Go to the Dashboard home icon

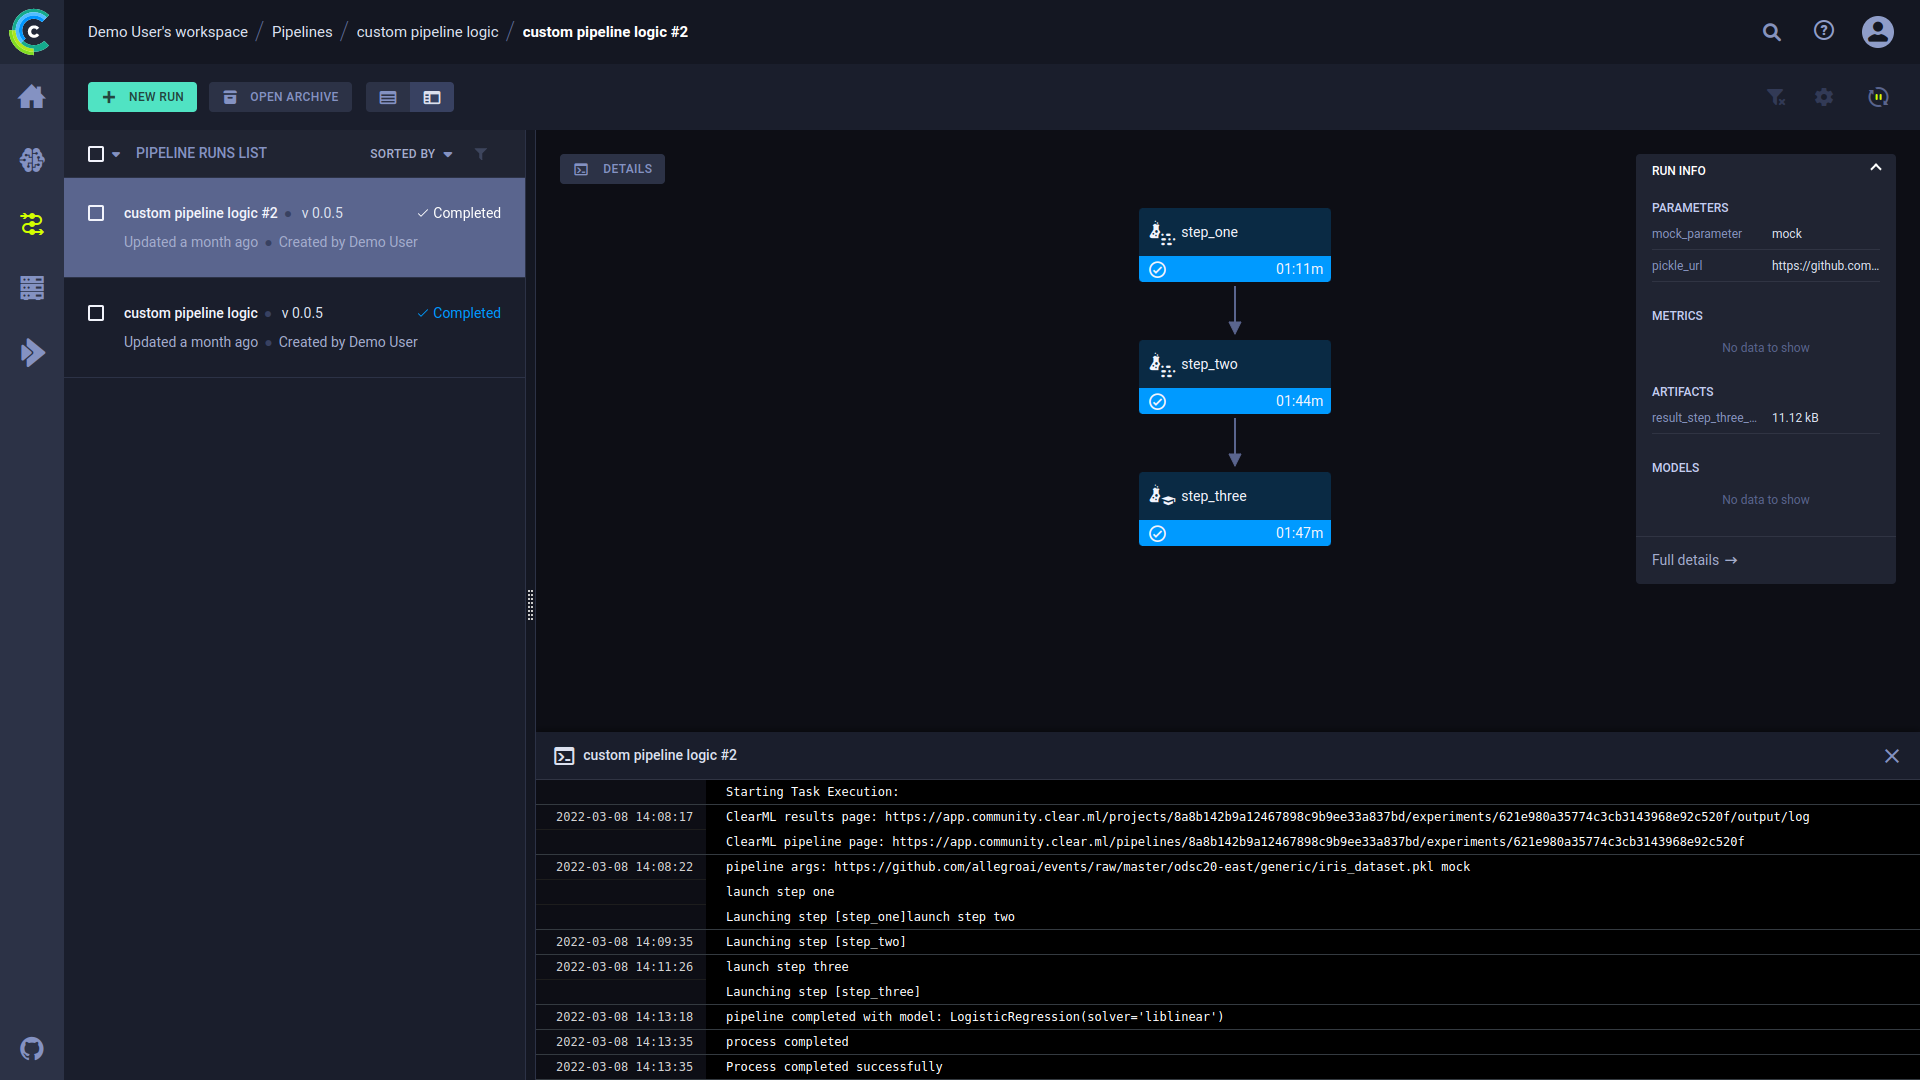point(31,97)
